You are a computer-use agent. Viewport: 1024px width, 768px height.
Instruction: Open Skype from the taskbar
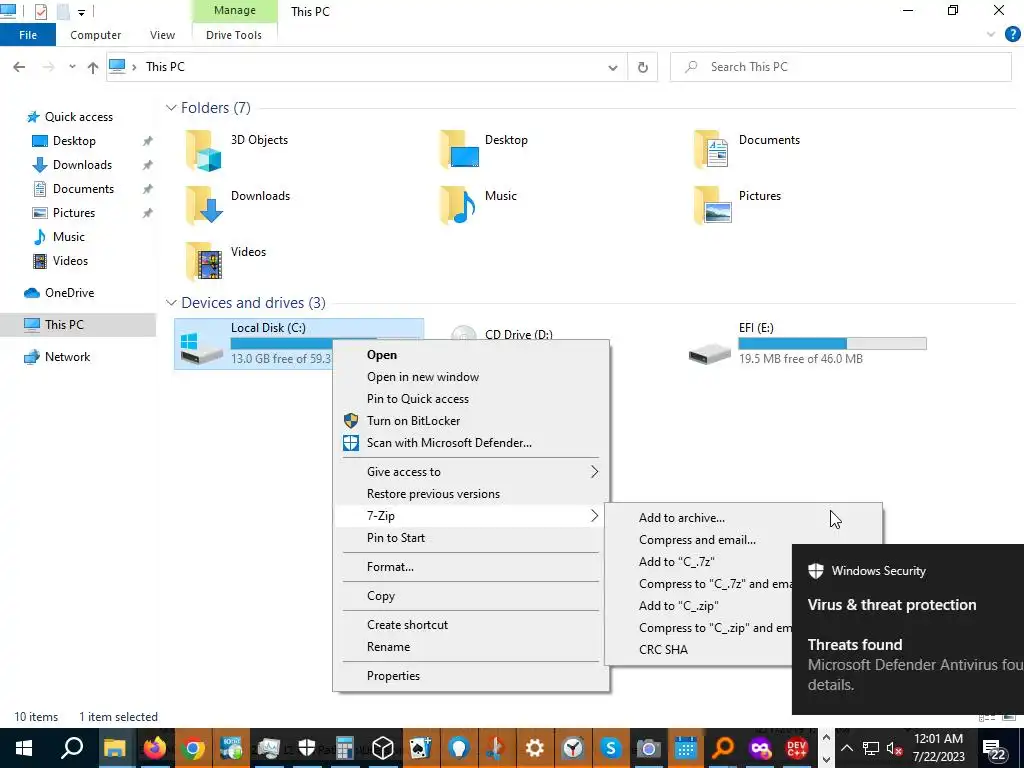(611, 748)
